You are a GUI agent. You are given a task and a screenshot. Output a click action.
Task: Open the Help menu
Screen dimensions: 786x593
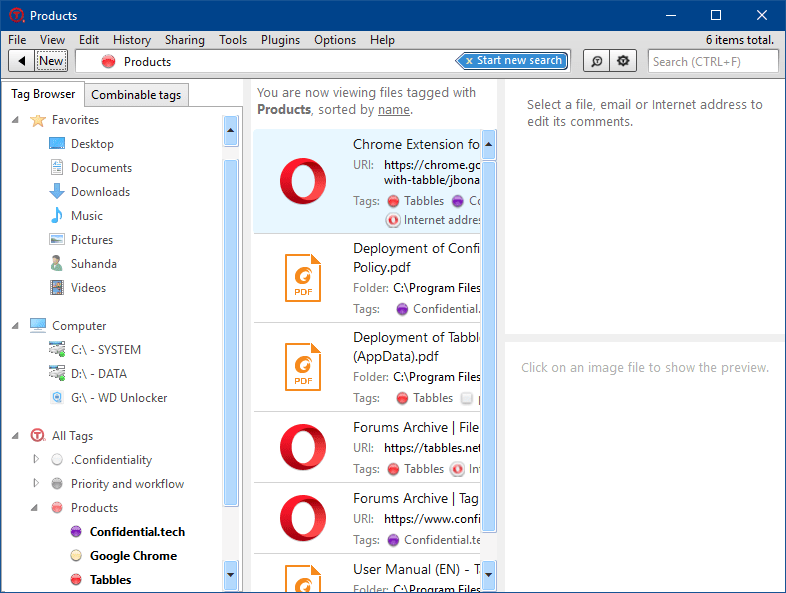(382, 40)
